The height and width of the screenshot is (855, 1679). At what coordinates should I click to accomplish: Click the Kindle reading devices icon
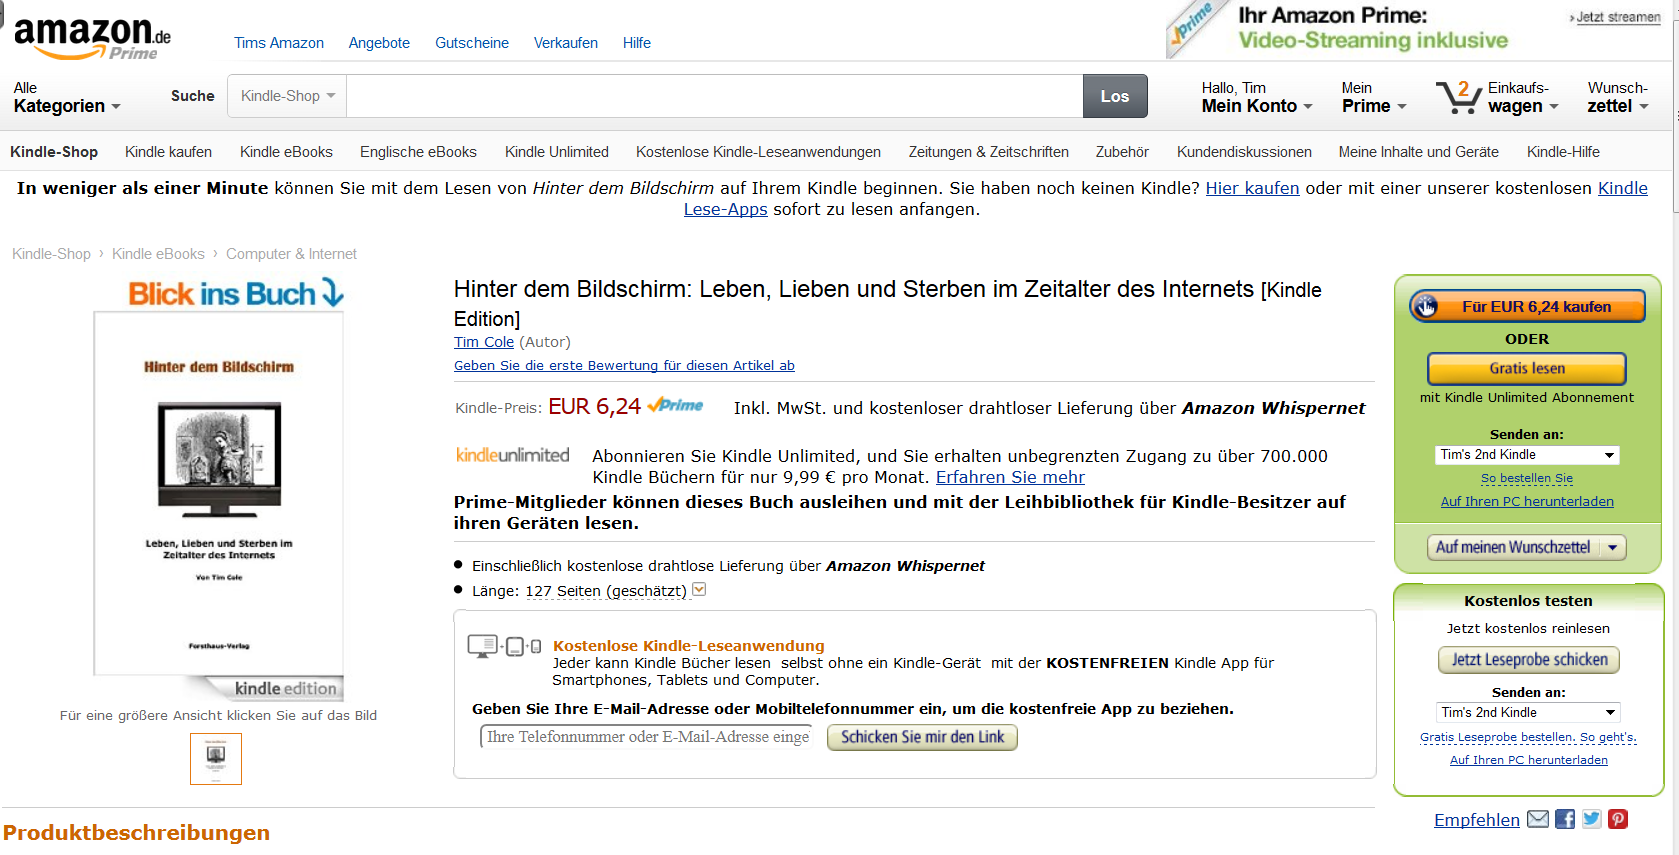(x=504, y=646)
